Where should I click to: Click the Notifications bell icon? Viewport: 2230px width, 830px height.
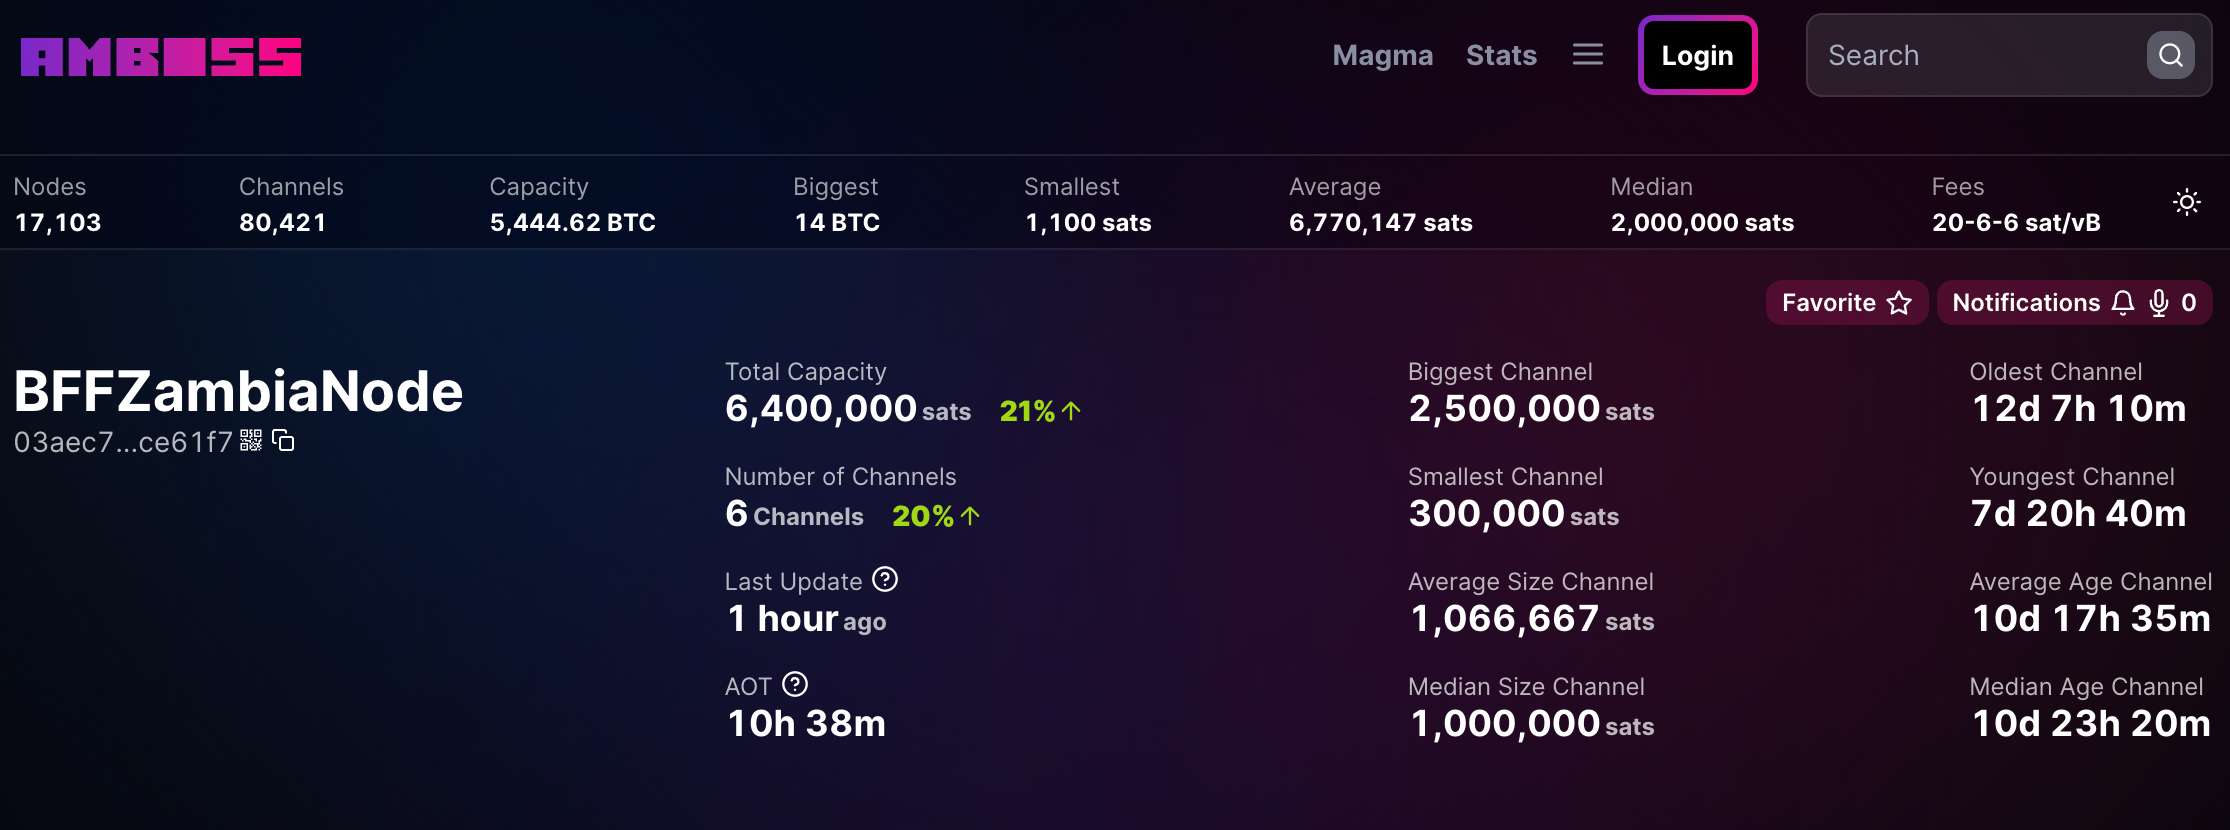(2122, 303)
